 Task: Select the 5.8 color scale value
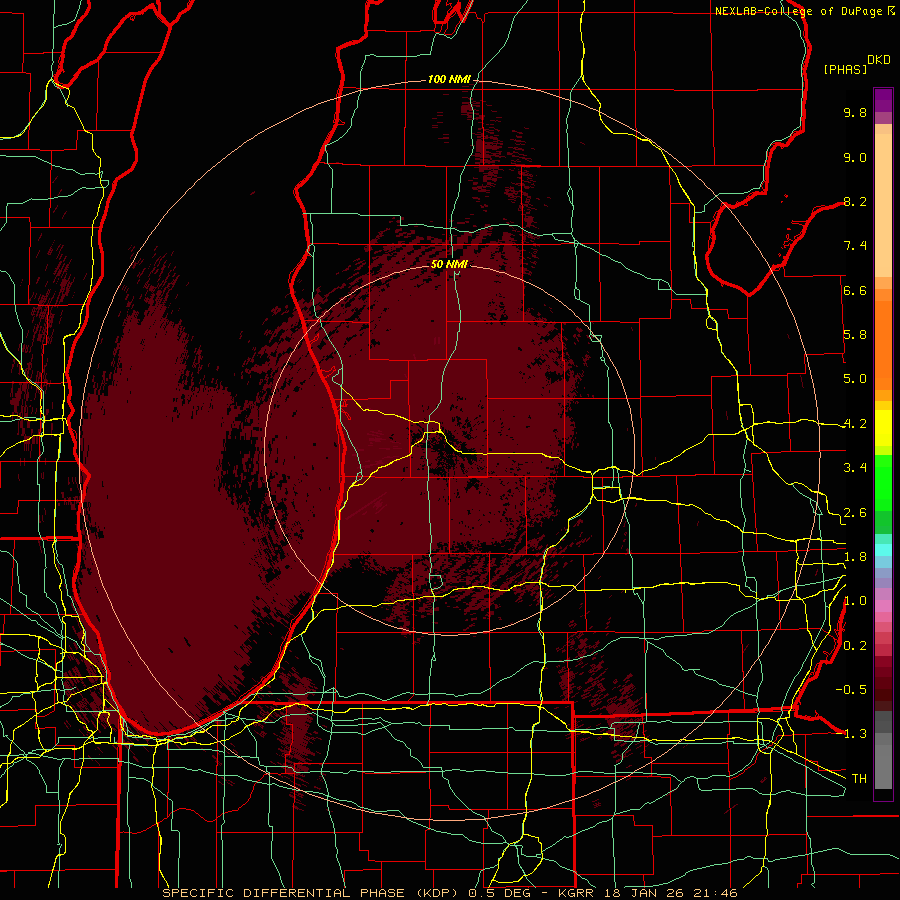pos(855,335)
